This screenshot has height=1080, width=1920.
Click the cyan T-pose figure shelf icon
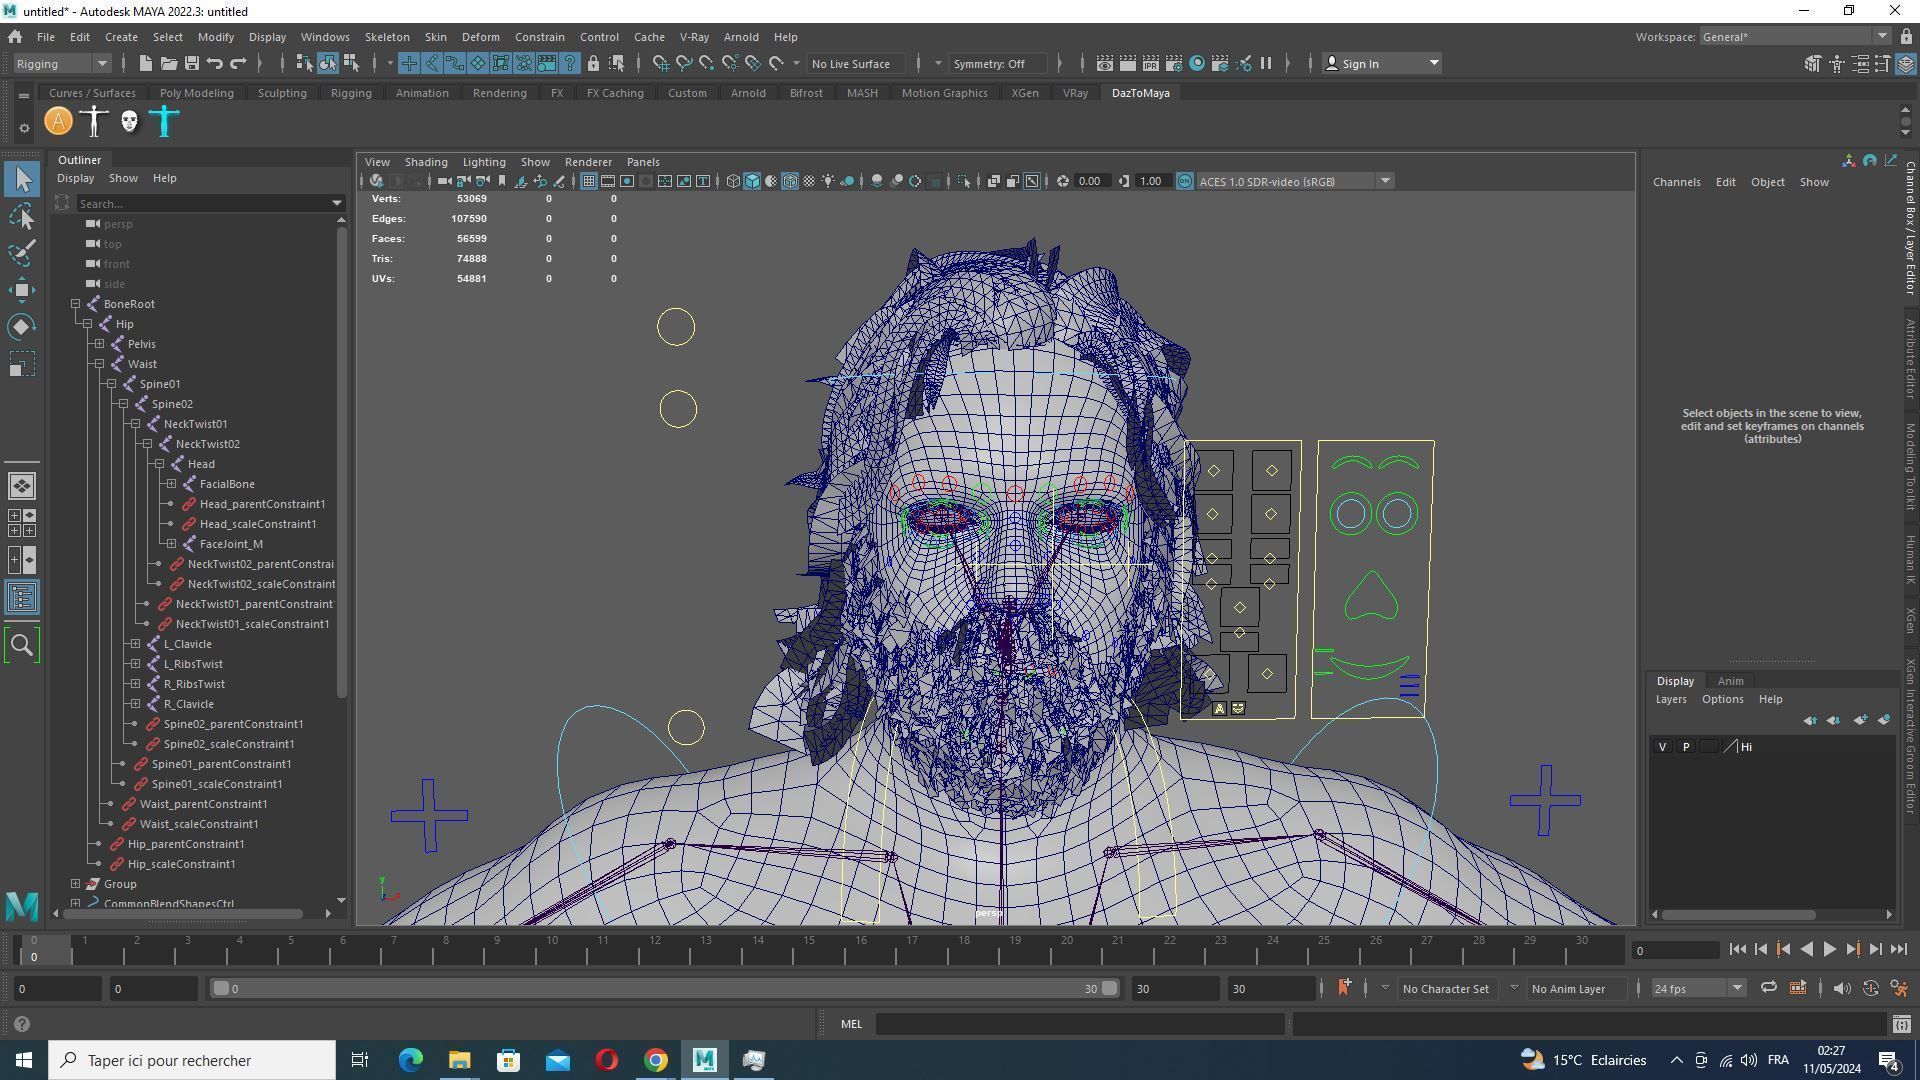pos(165,122)
